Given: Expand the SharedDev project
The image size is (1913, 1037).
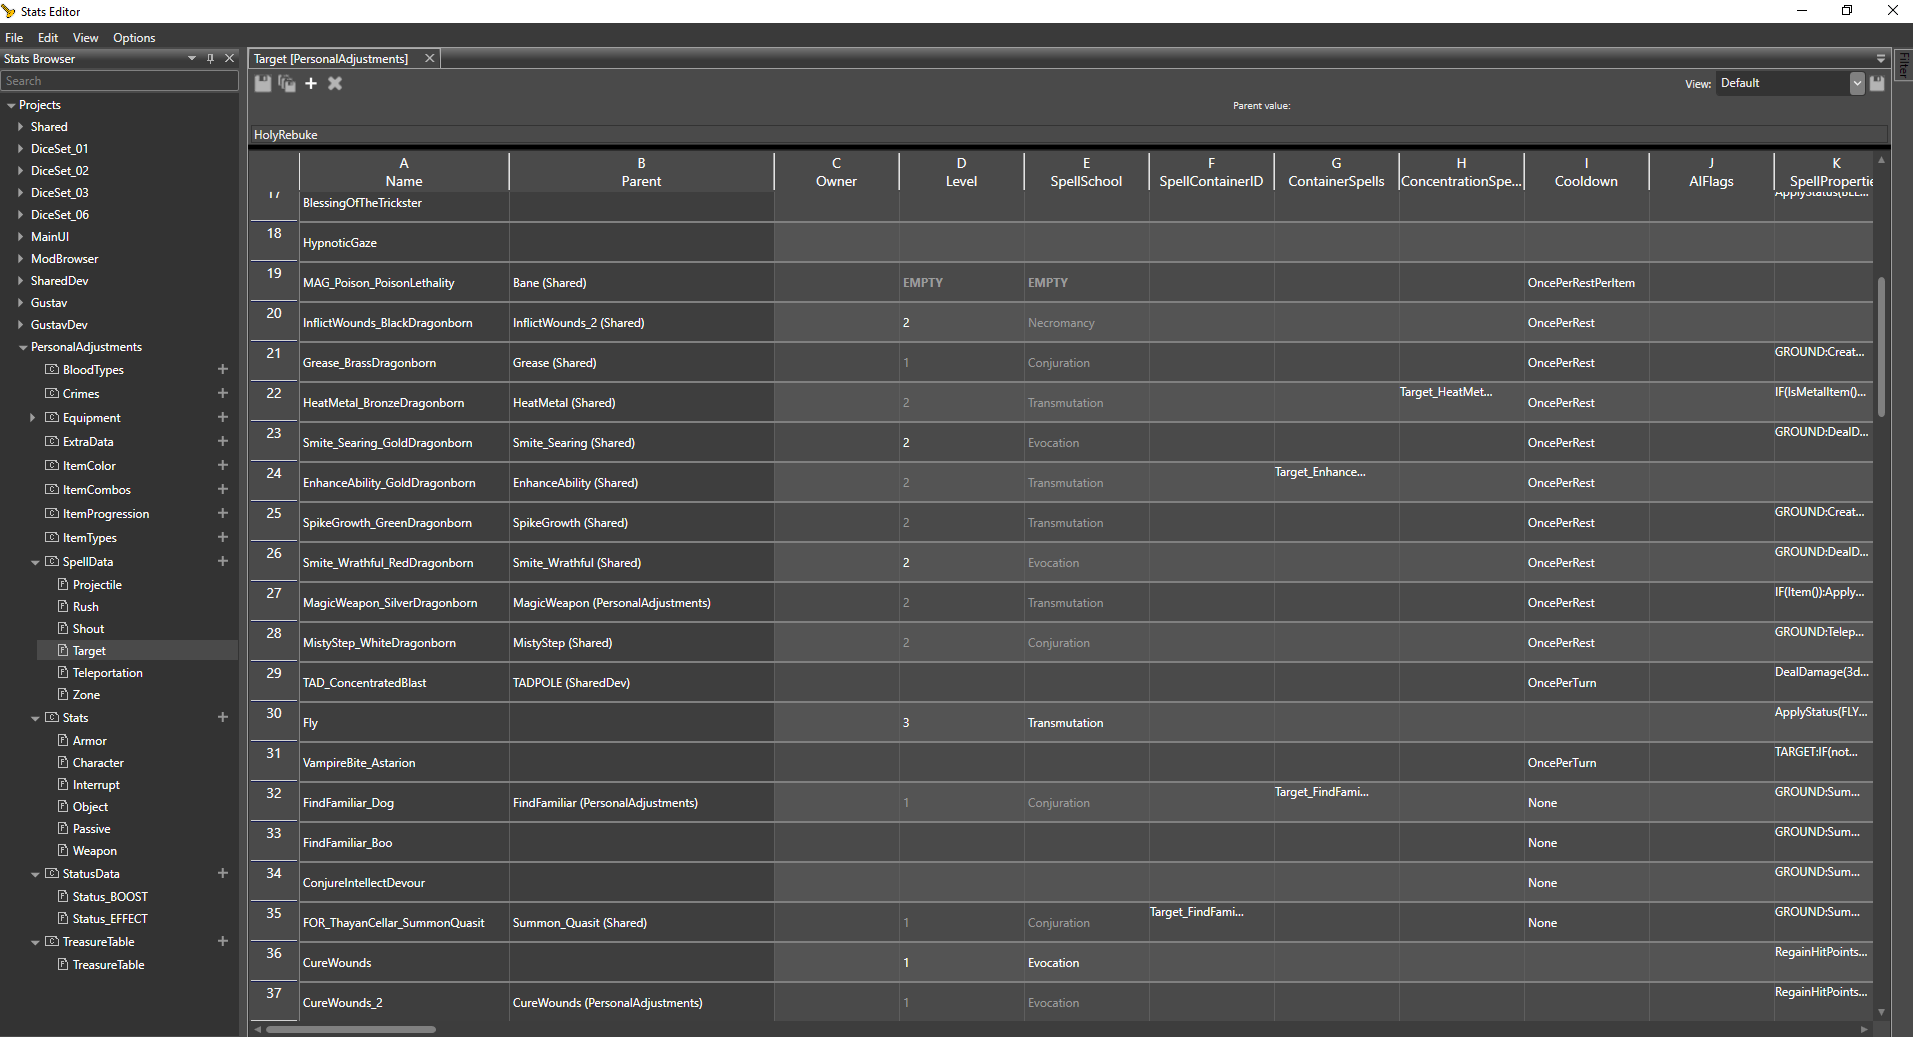Looking at the screenshot, I should tap(20, 281).
